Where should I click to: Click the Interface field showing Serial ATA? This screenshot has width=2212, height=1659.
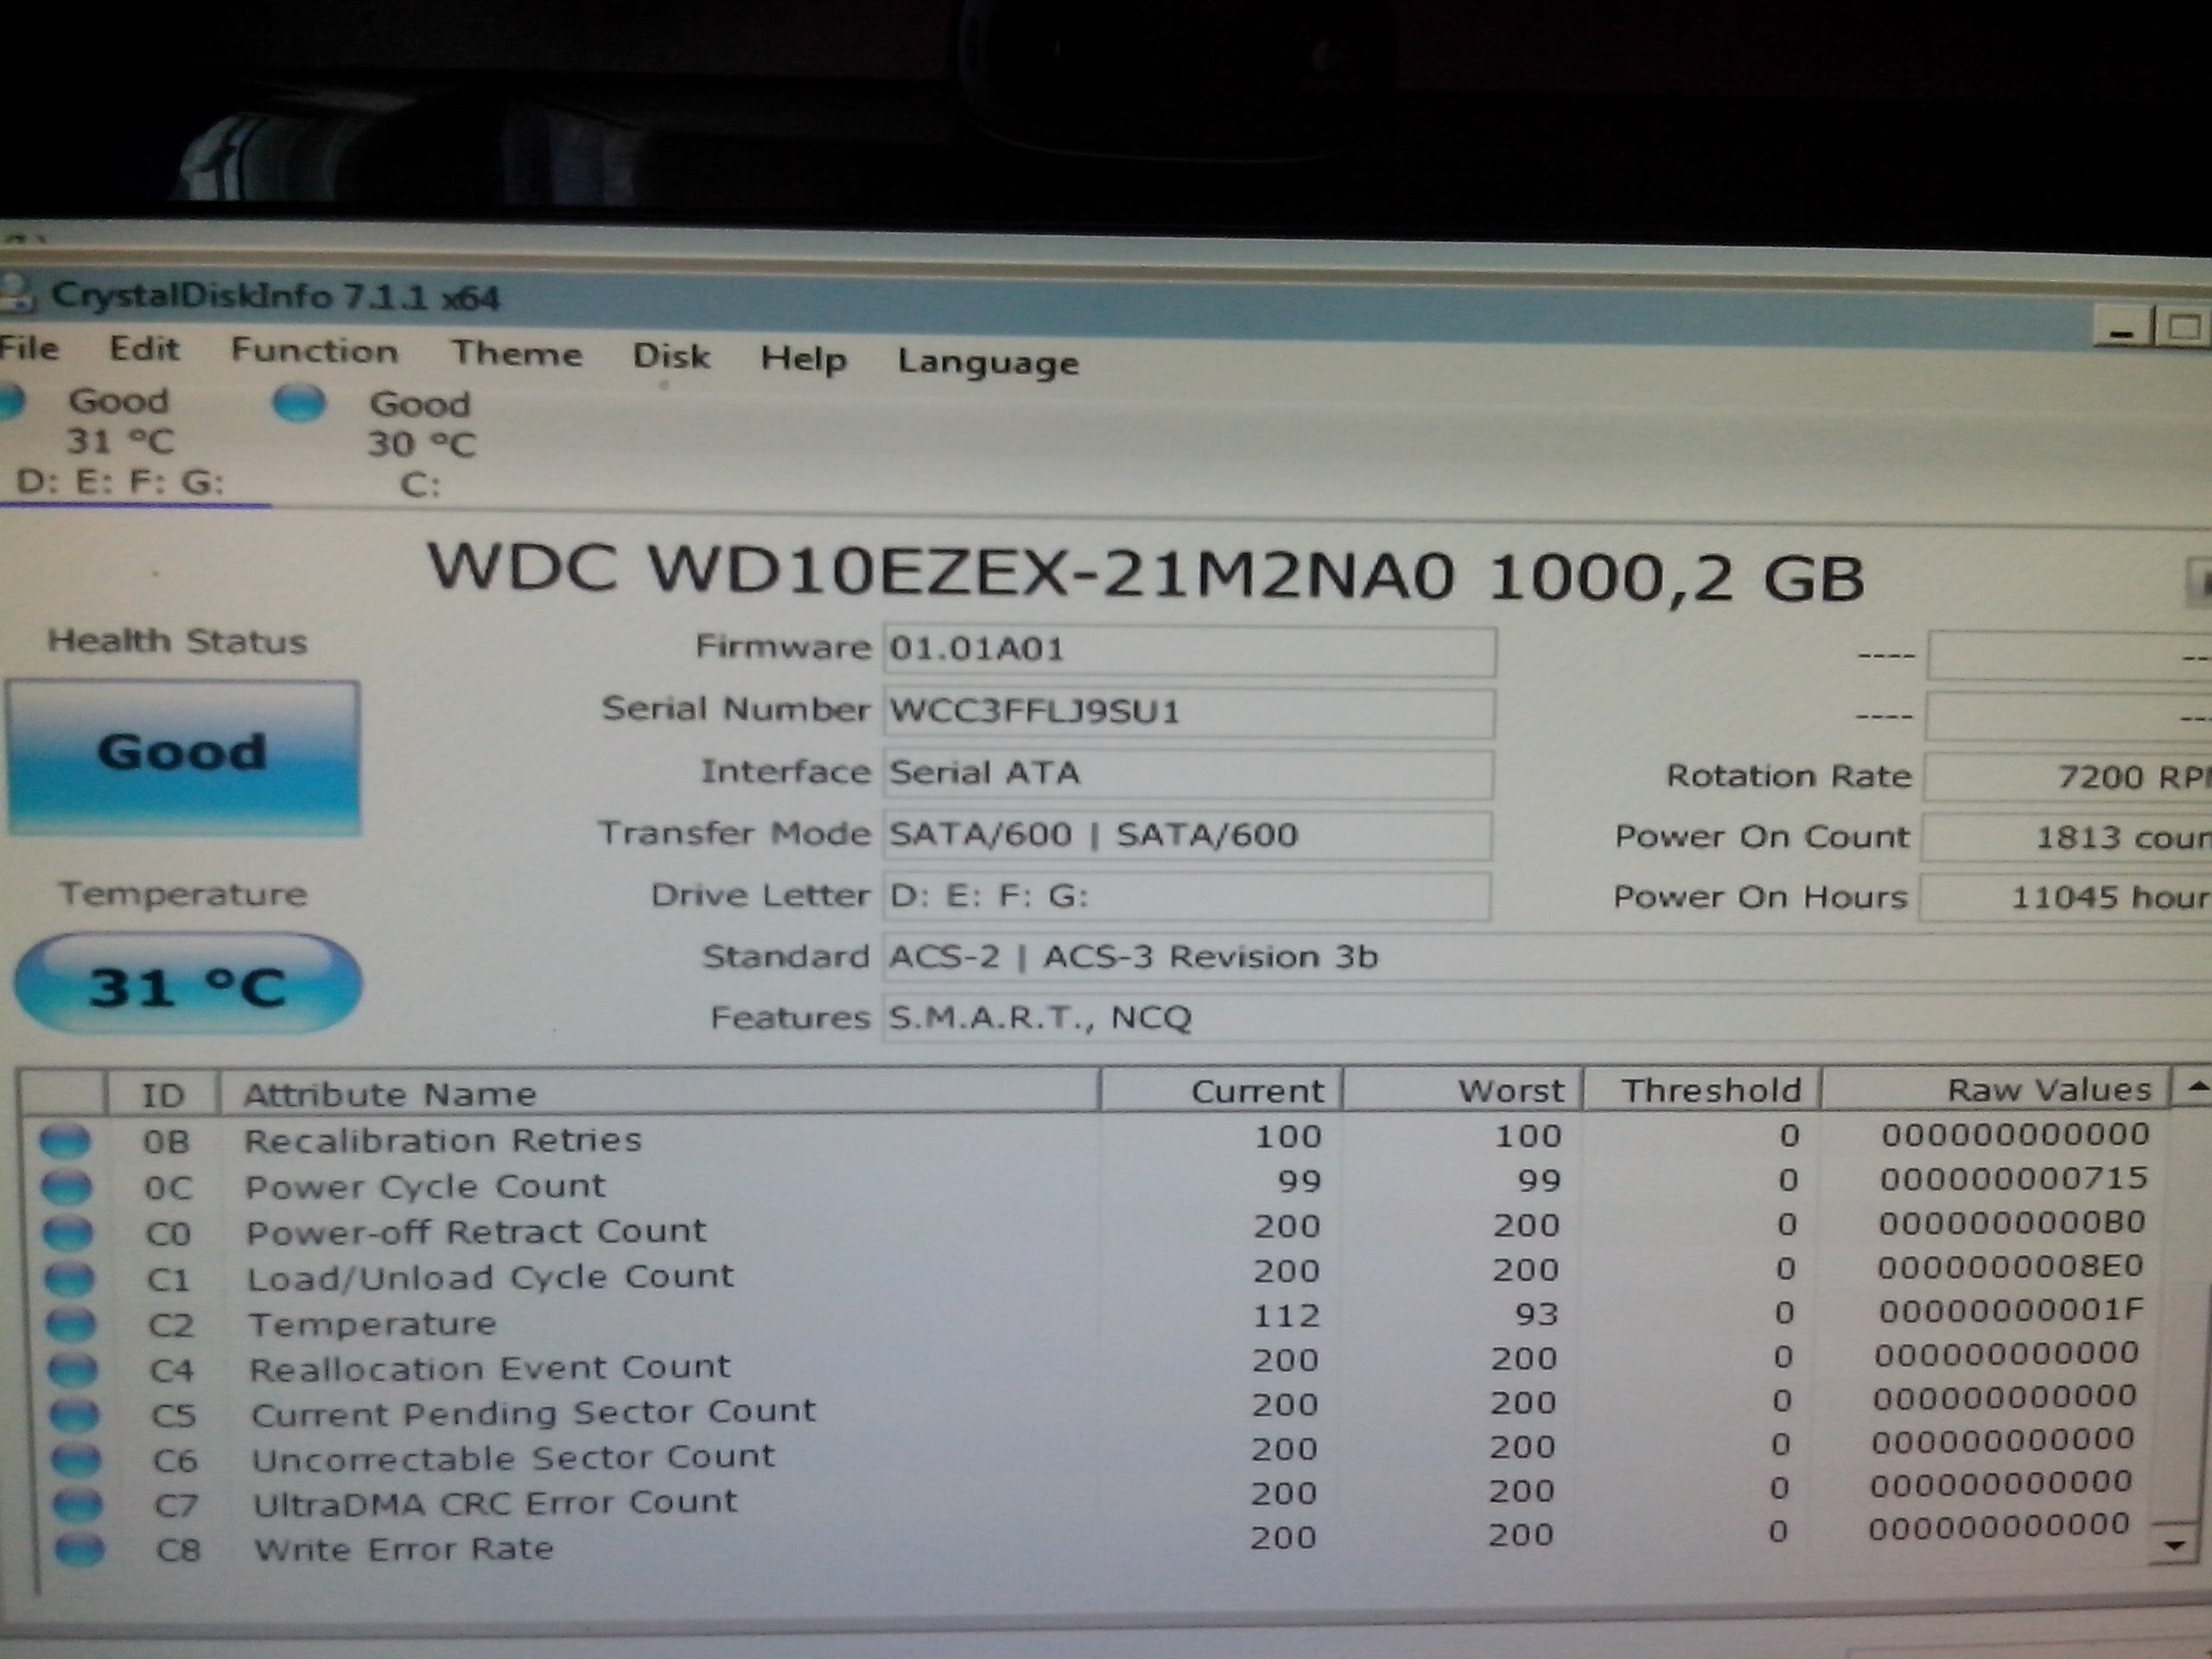pyautogui.click(x=1188, y=774)
